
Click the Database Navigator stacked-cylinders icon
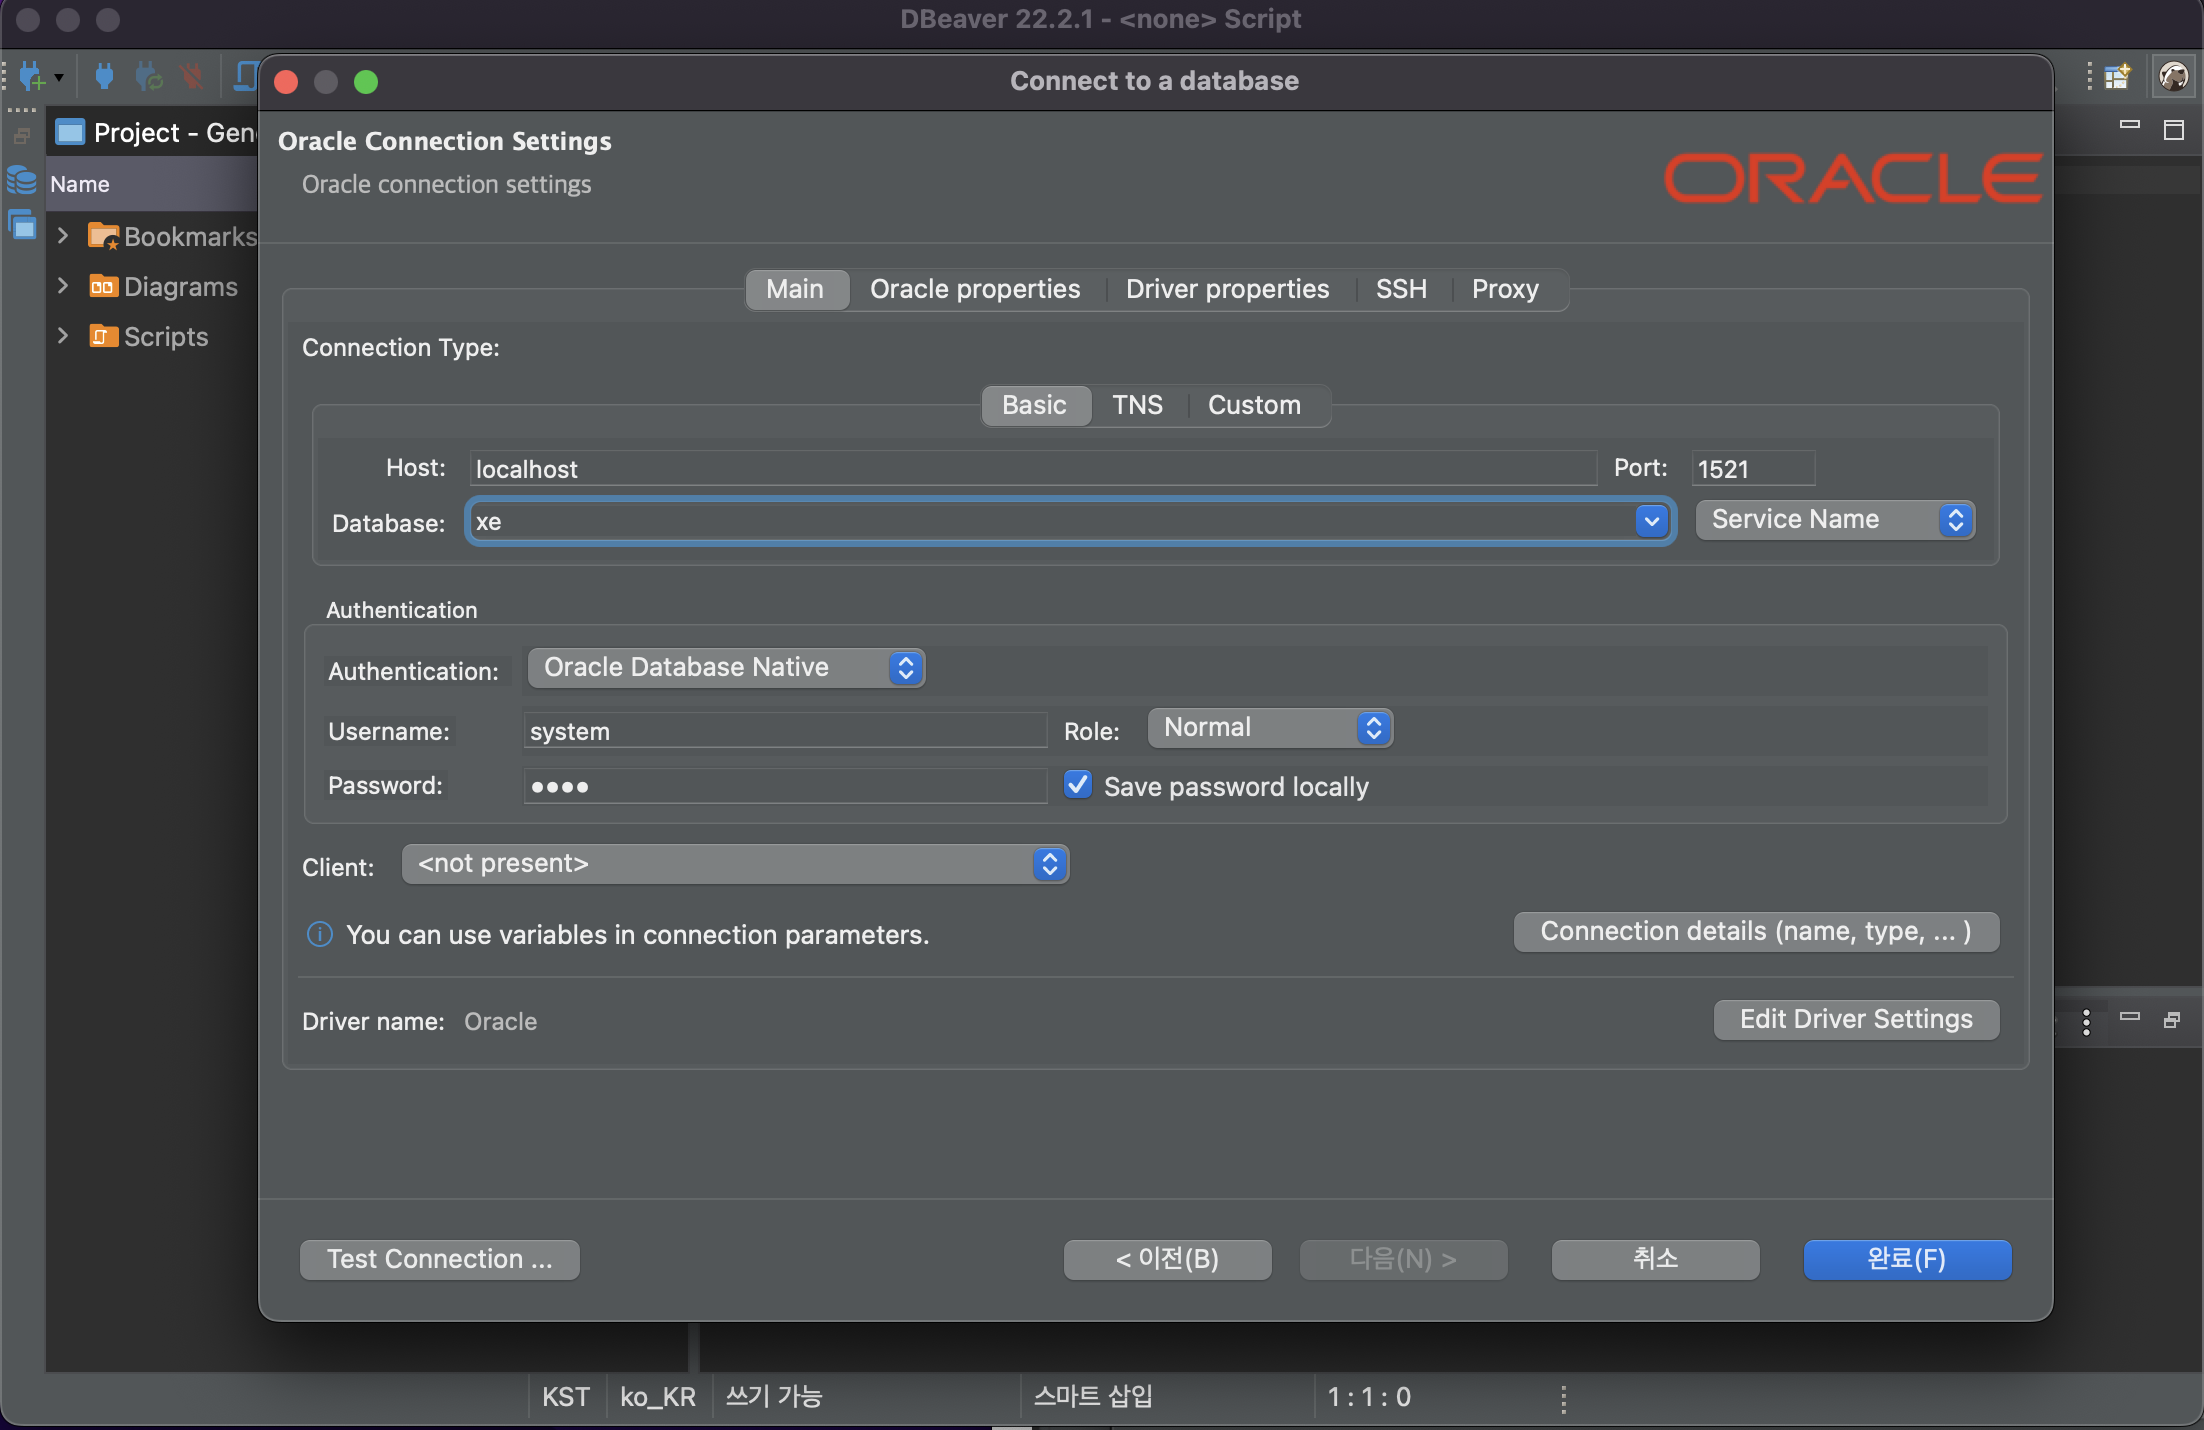[x=21, y=181]
